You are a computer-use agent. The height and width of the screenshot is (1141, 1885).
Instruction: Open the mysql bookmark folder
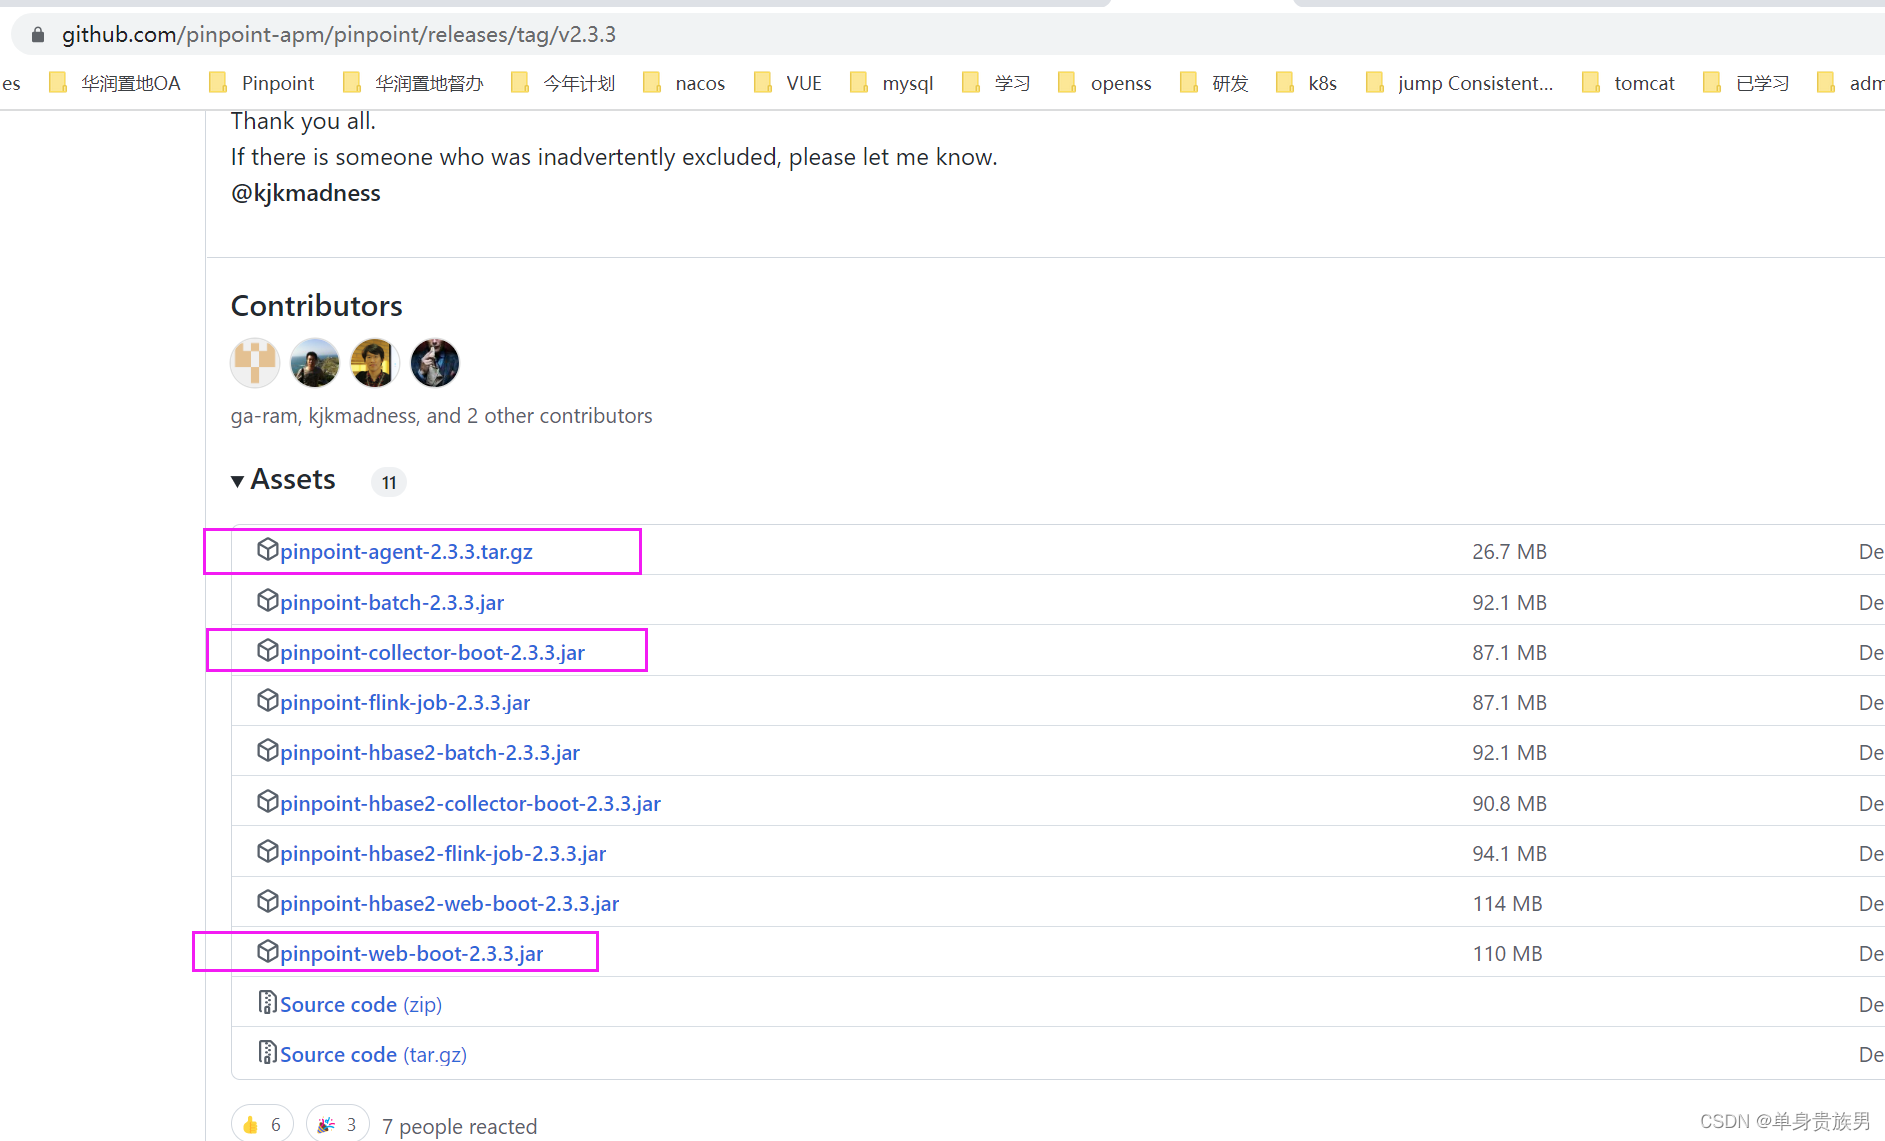point(892,83)
